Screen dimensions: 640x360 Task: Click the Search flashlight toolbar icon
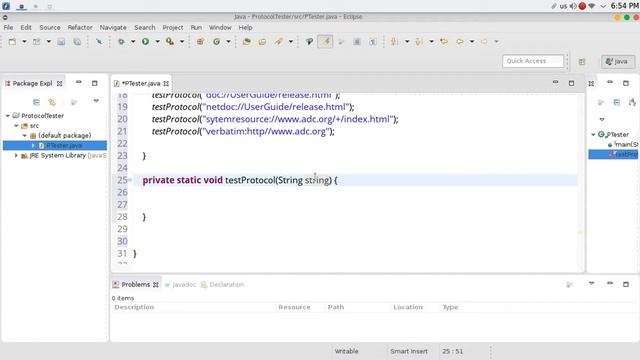pyautogui.click(x=279, y=42)
